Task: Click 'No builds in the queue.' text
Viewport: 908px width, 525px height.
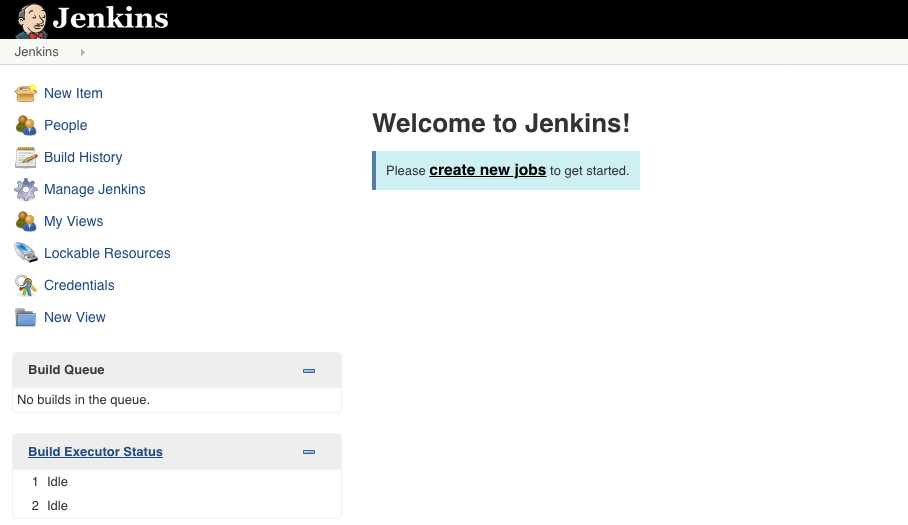Action: tap(83, 400)
